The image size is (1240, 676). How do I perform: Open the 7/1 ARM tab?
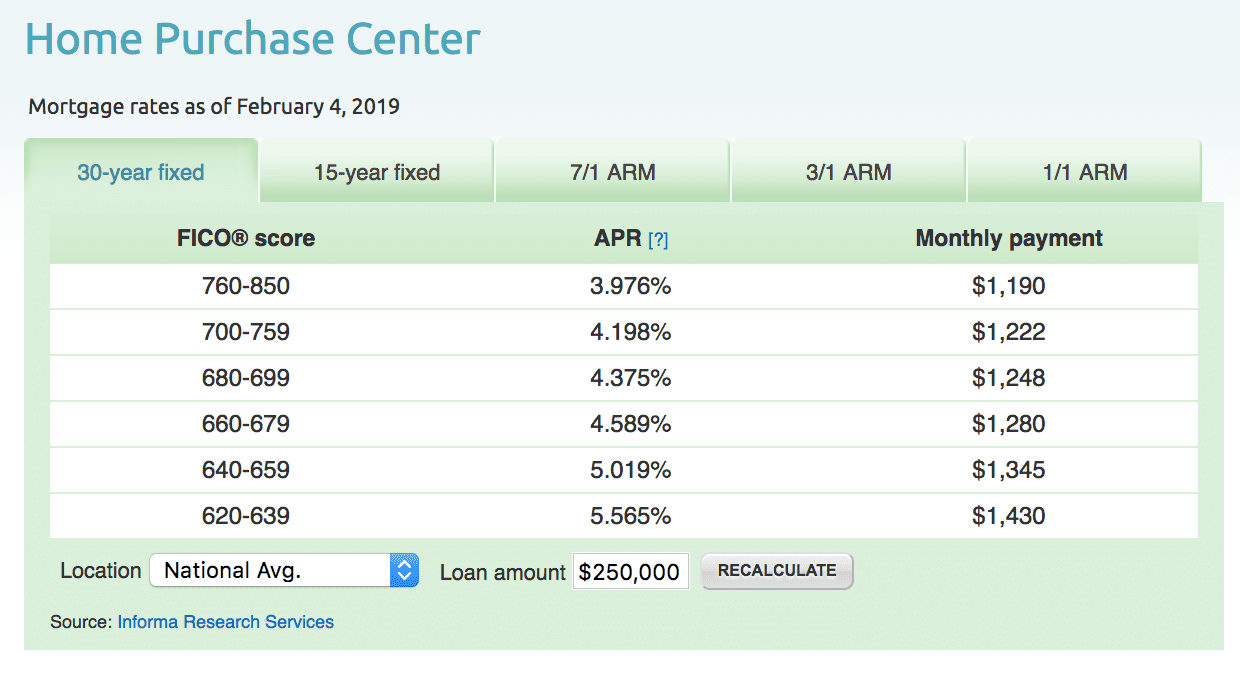612,172
